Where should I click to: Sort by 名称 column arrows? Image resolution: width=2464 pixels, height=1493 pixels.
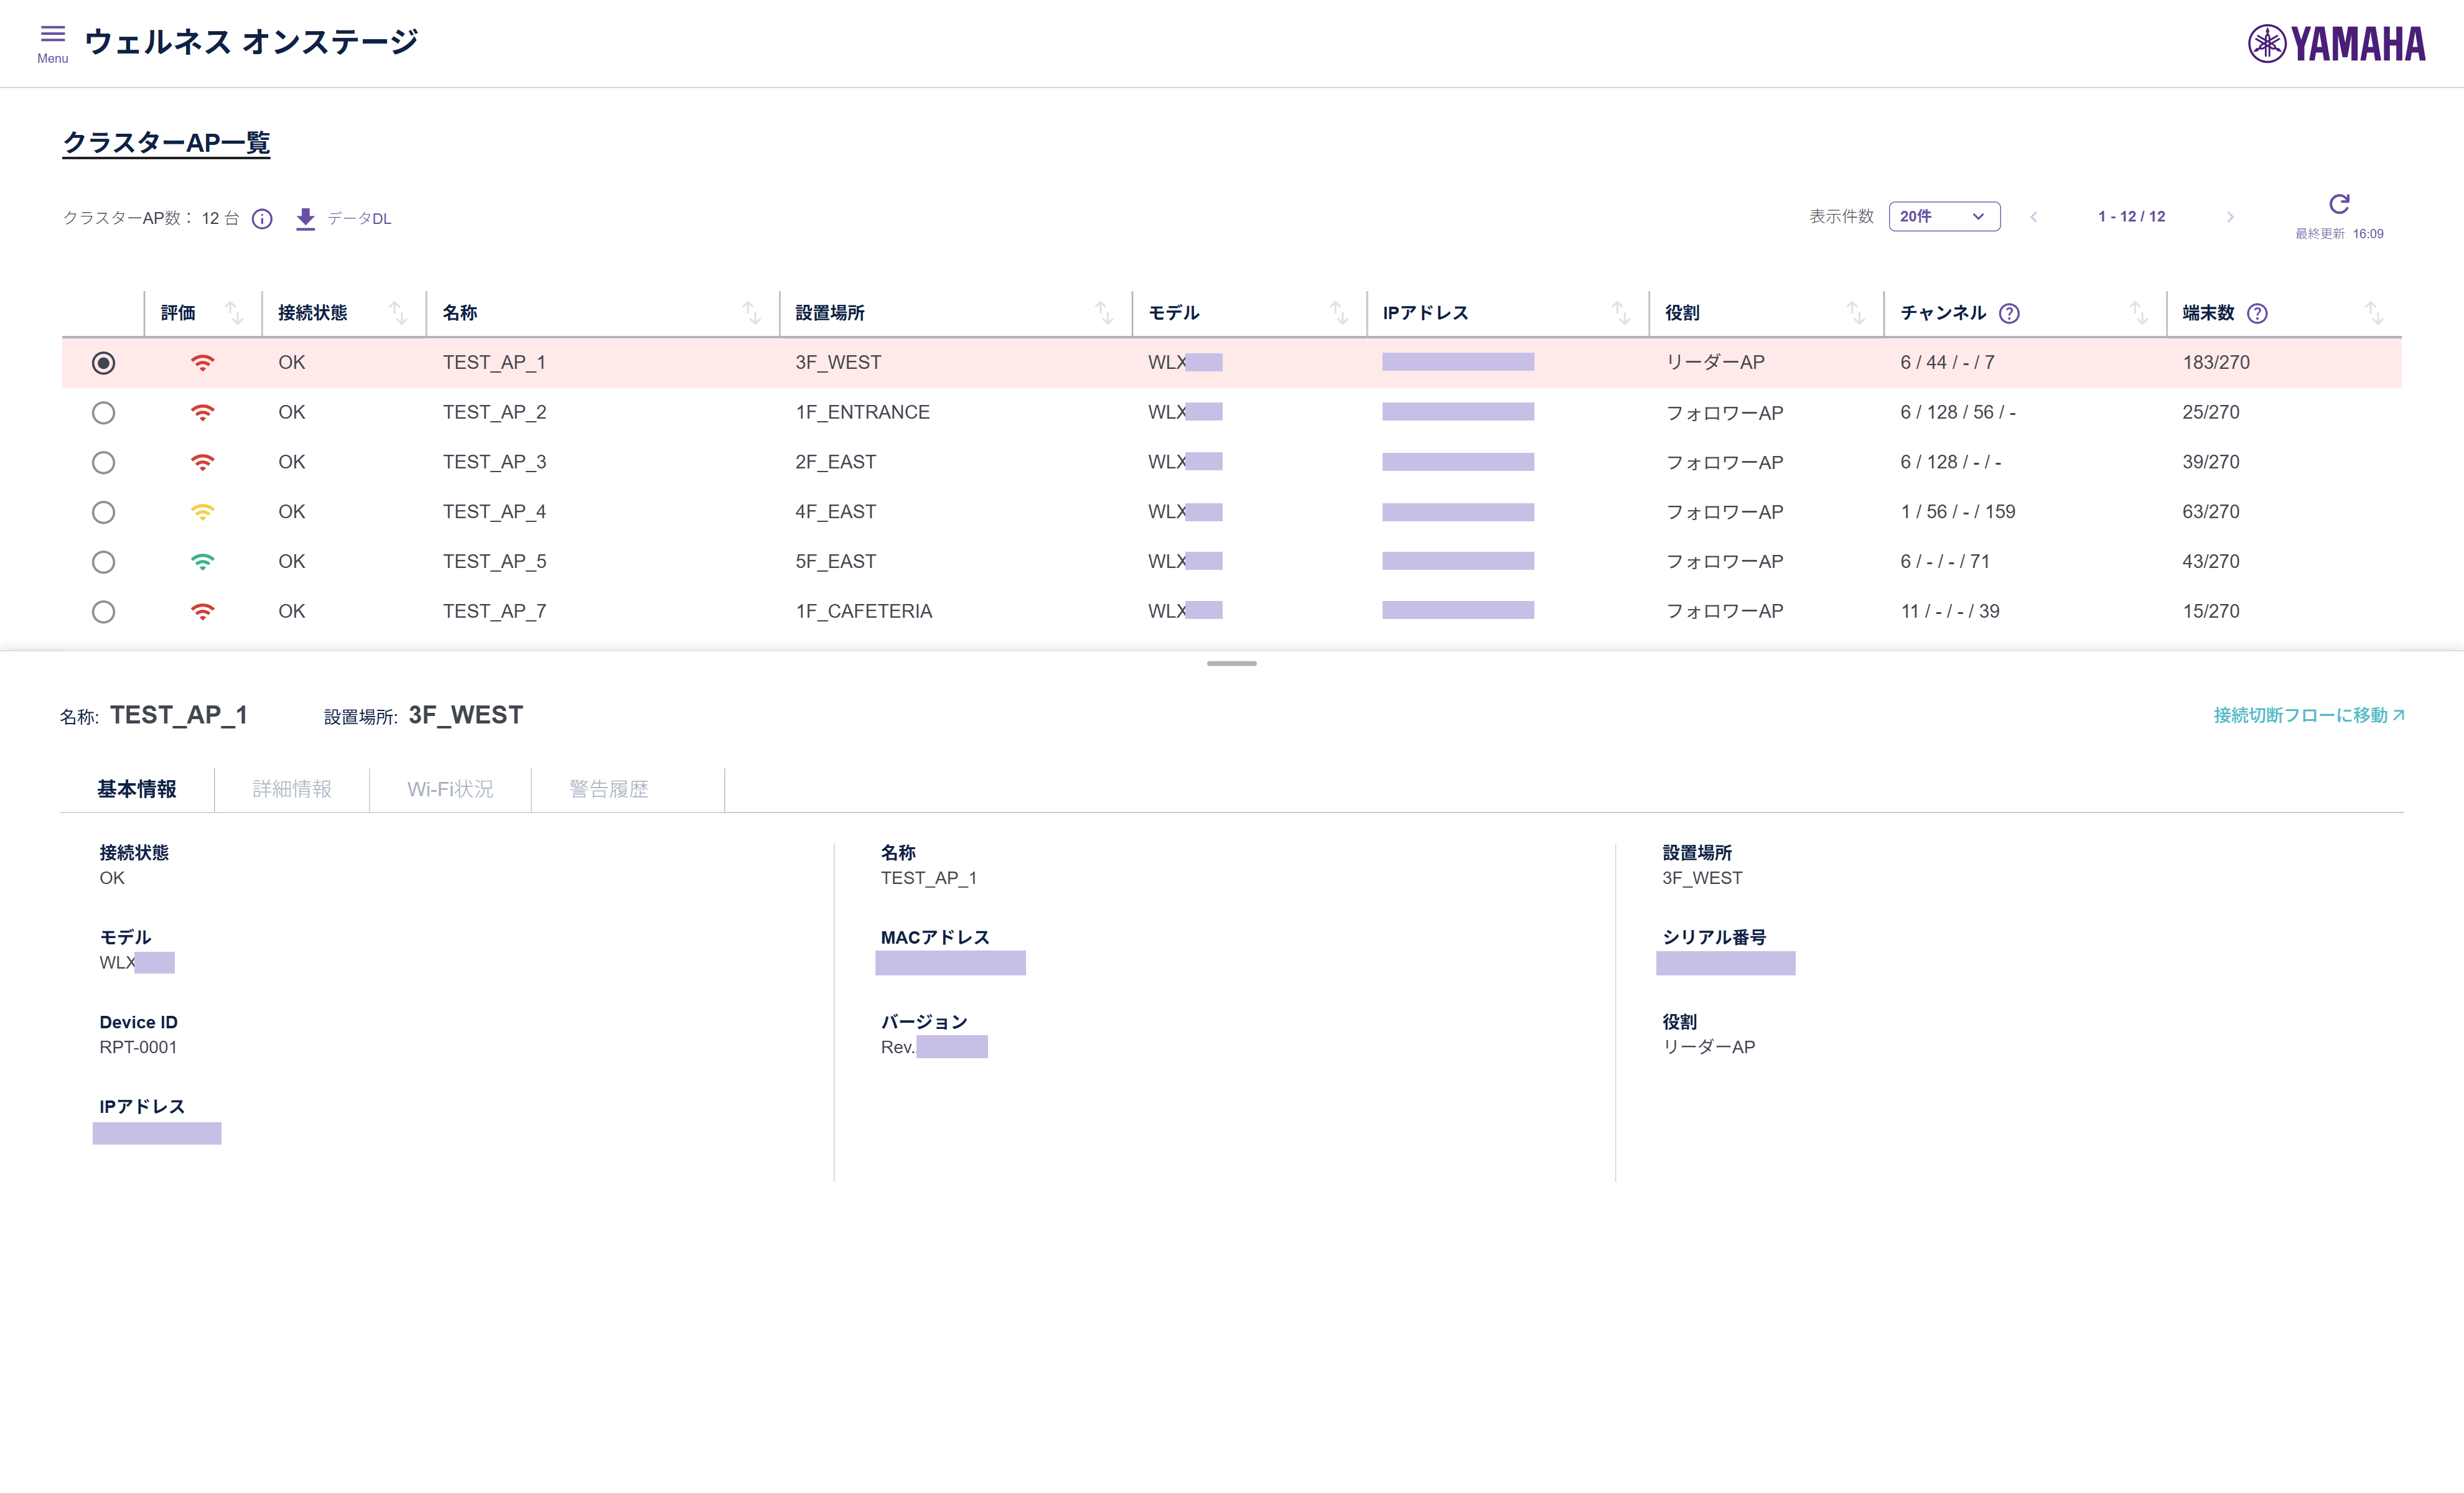click(751, 313)
